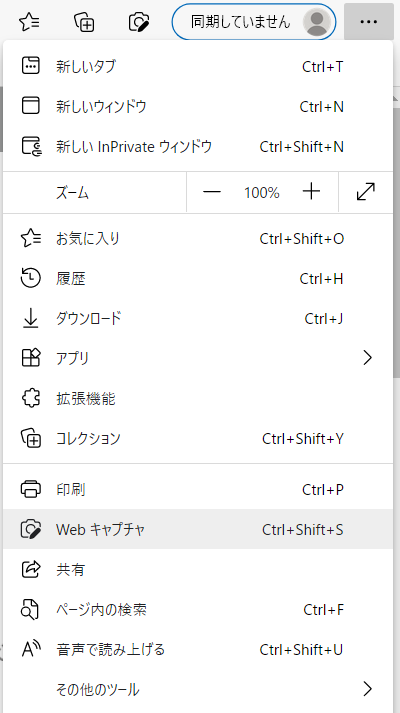Click the Ctrl+Shift+N shortcut text

(301, 147)
